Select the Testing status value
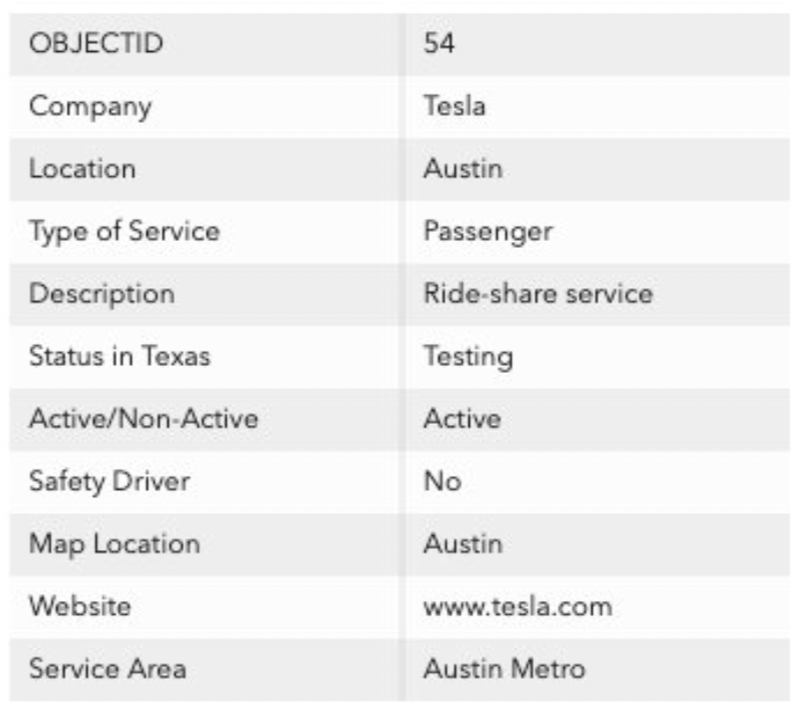798x724 pixels. (468, 356)
